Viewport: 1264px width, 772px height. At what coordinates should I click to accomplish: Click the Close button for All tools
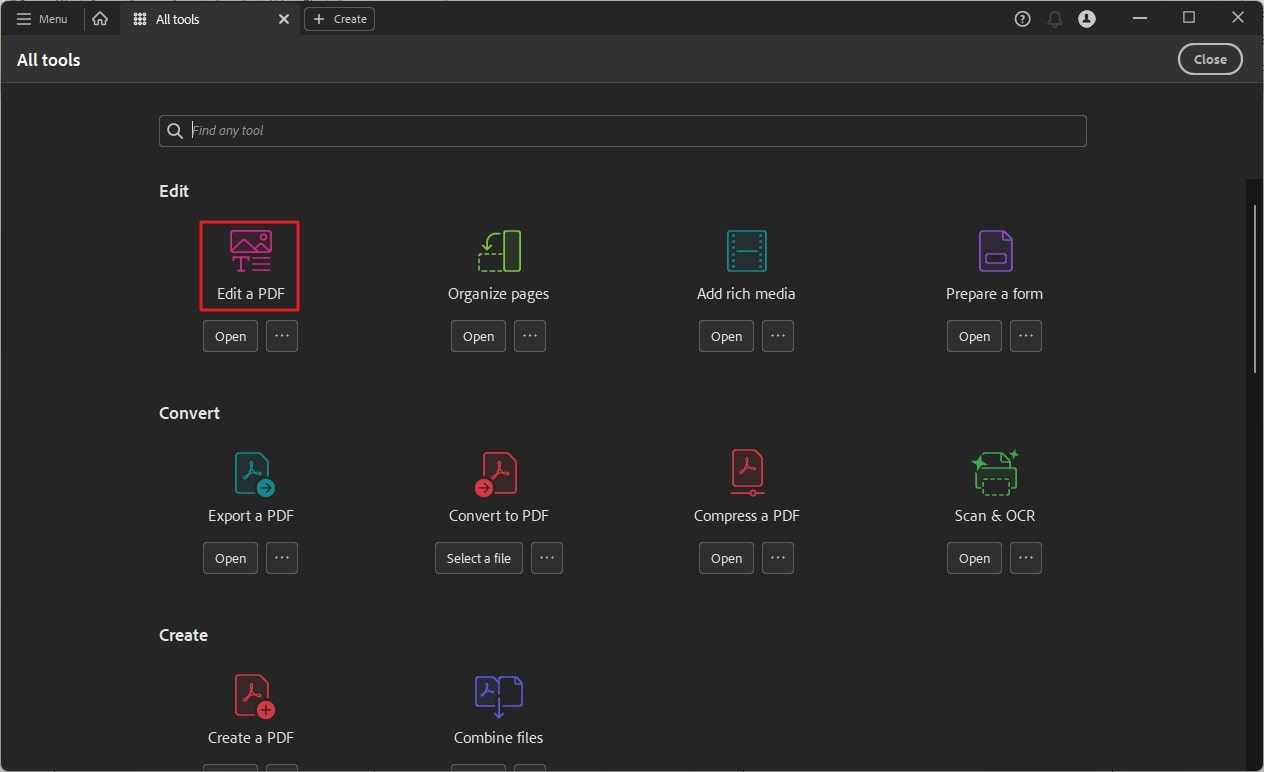click(1210, 59)
